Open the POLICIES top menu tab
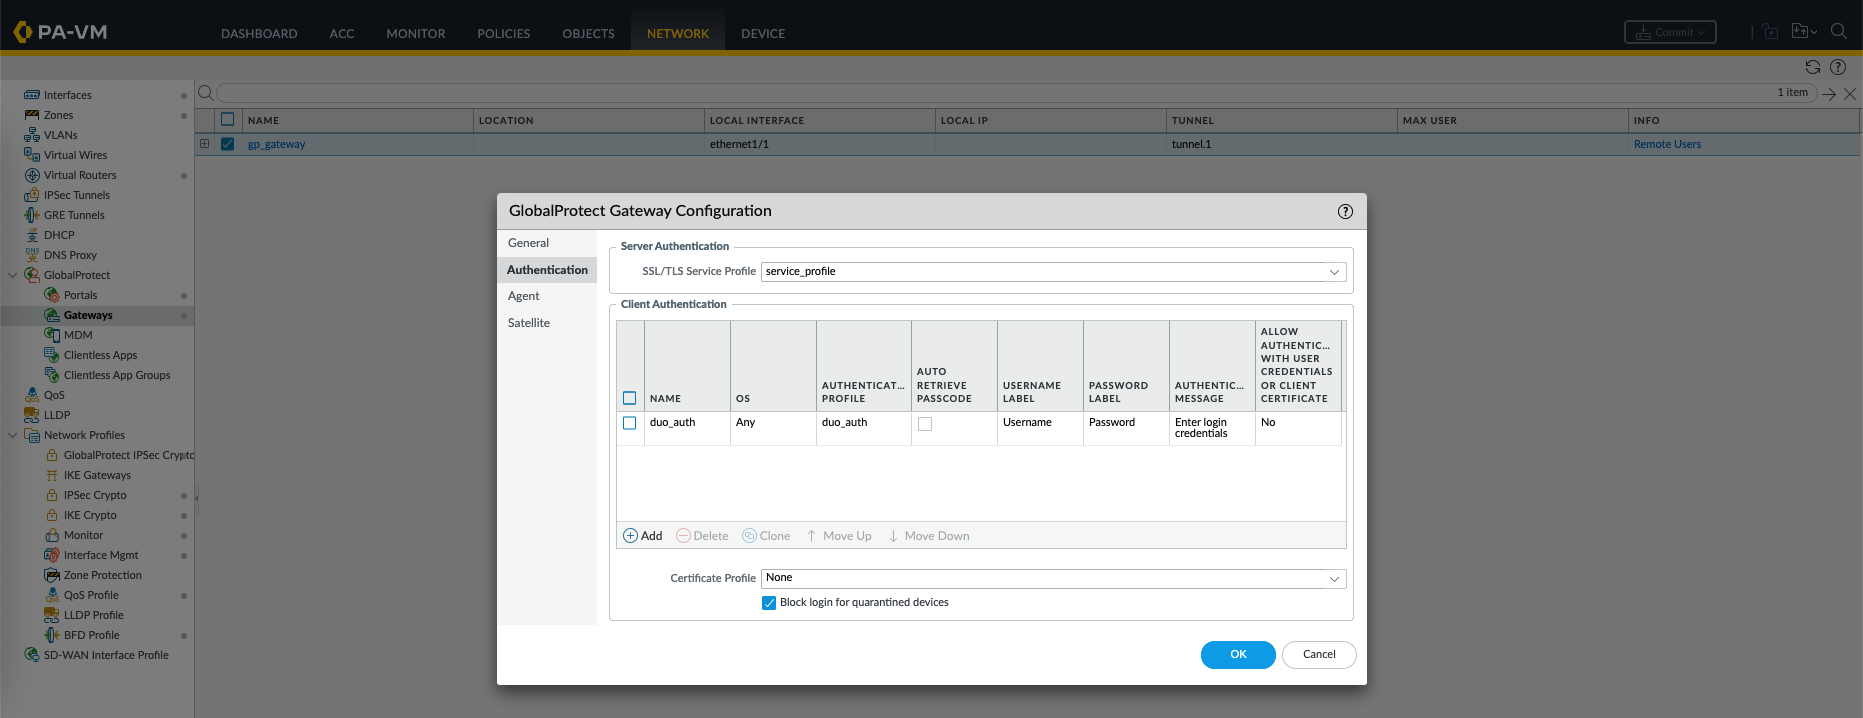Image resolution: width=1863 pixels, height=718 pixels. click(503, 33)
